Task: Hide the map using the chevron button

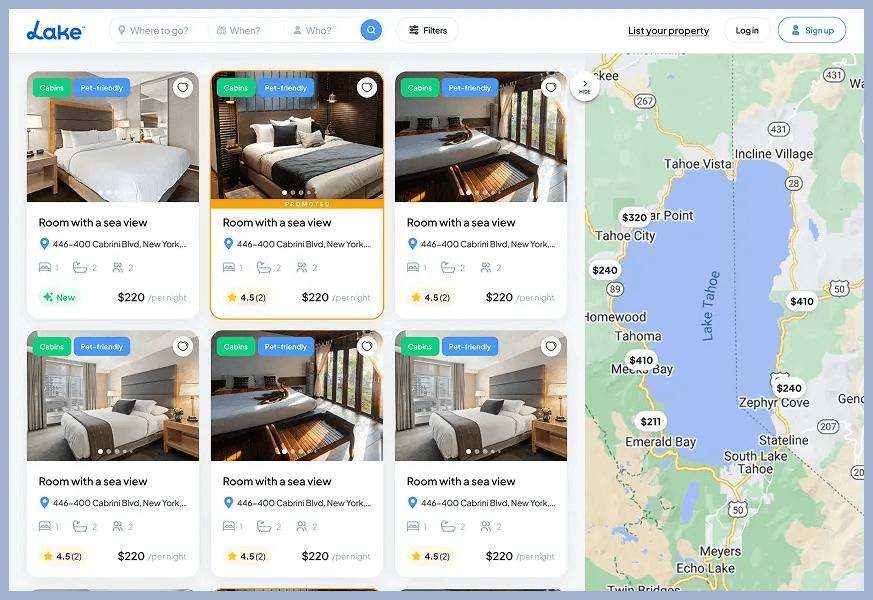Action: click(585, 87)
